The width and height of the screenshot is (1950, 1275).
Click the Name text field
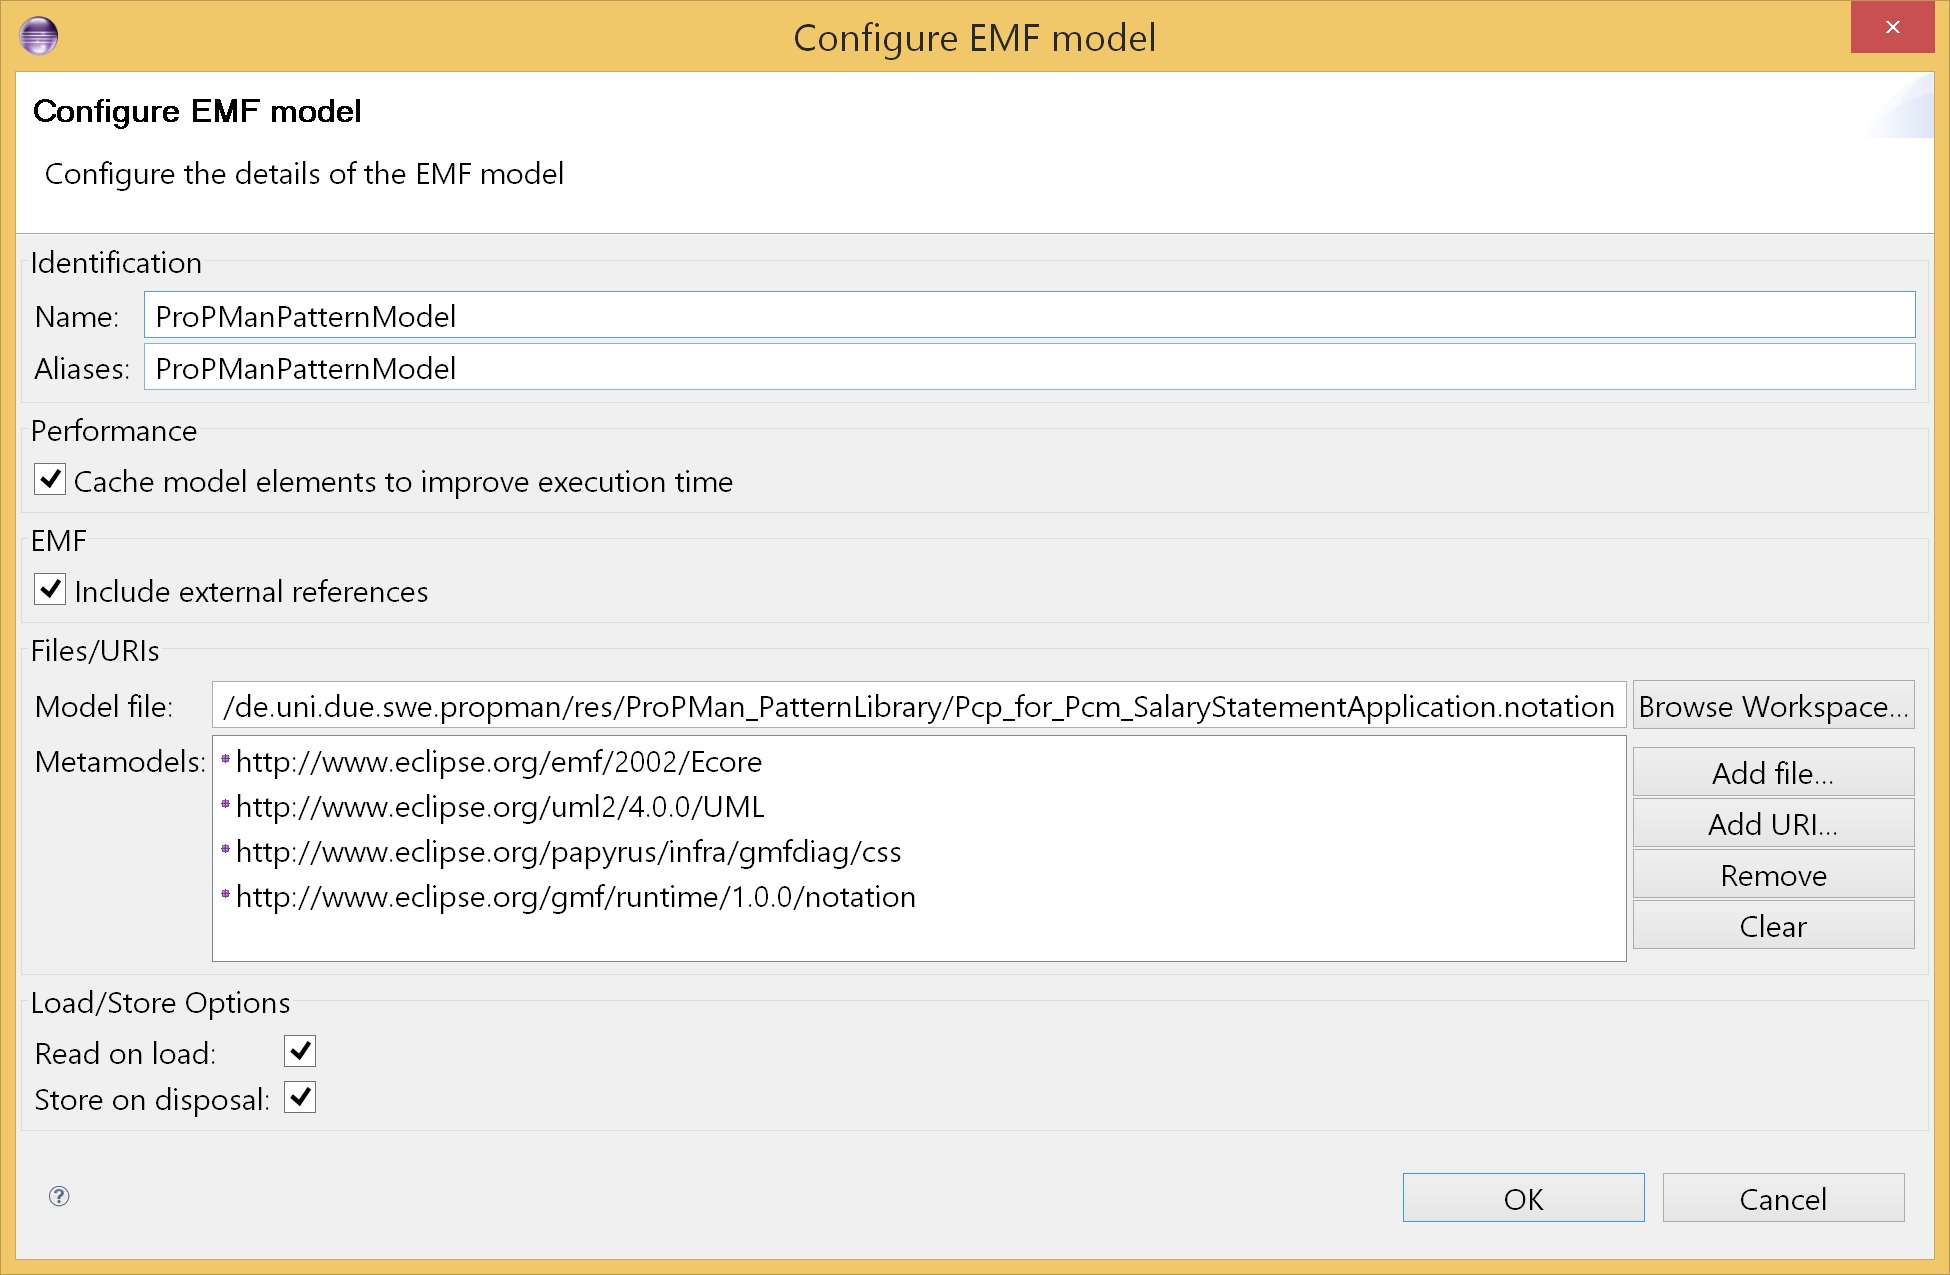click(x=1028, y=316)
